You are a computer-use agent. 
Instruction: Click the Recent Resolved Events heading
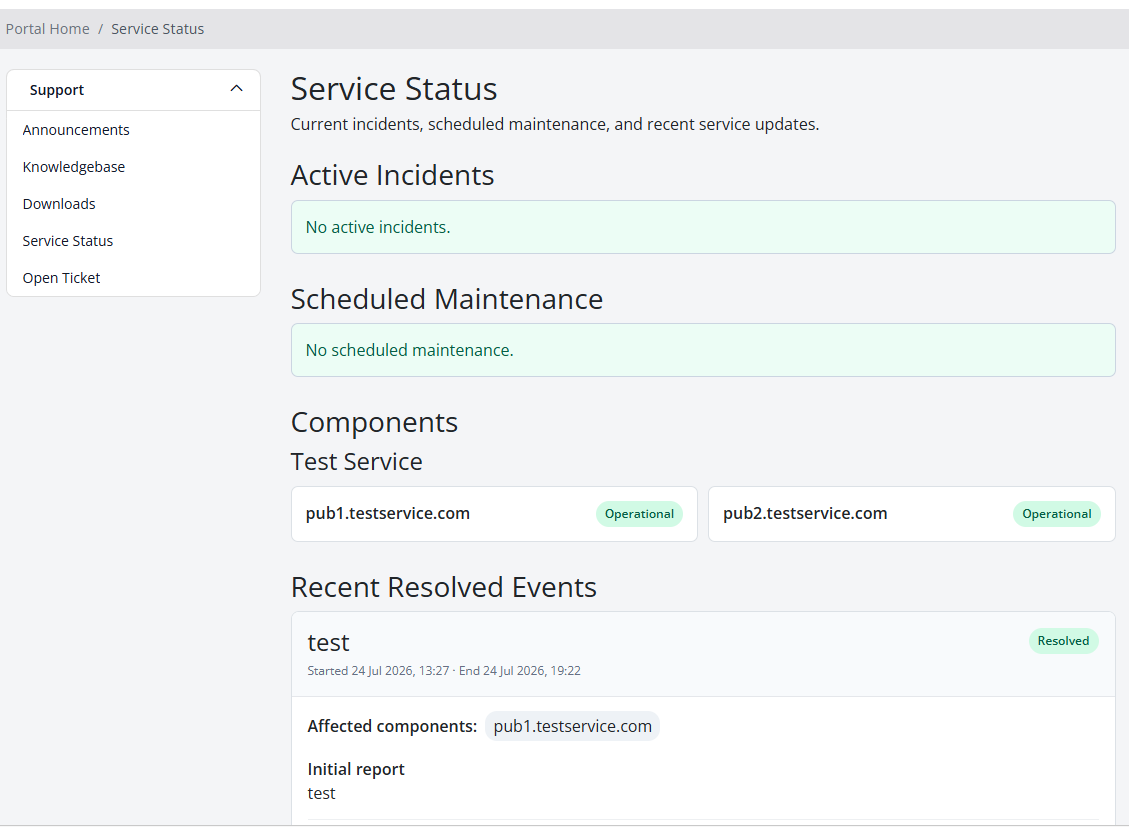point(444,587)
